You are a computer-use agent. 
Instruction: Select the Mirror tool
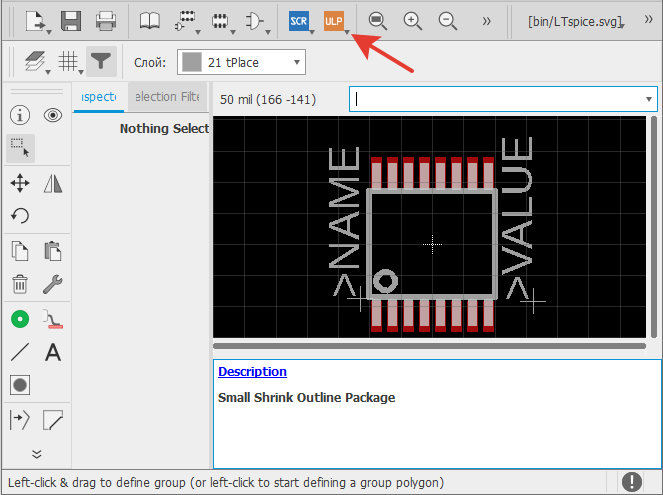coord(53,183)
